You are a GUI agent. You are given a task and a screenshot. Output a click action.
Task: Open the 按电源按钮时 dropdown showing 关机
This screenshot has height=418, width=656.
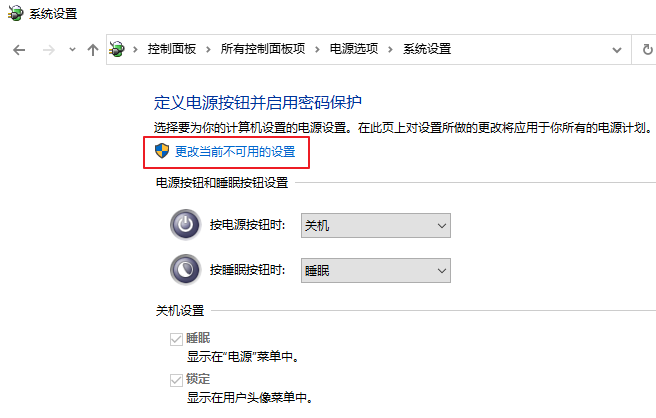(x=375, y=226)
